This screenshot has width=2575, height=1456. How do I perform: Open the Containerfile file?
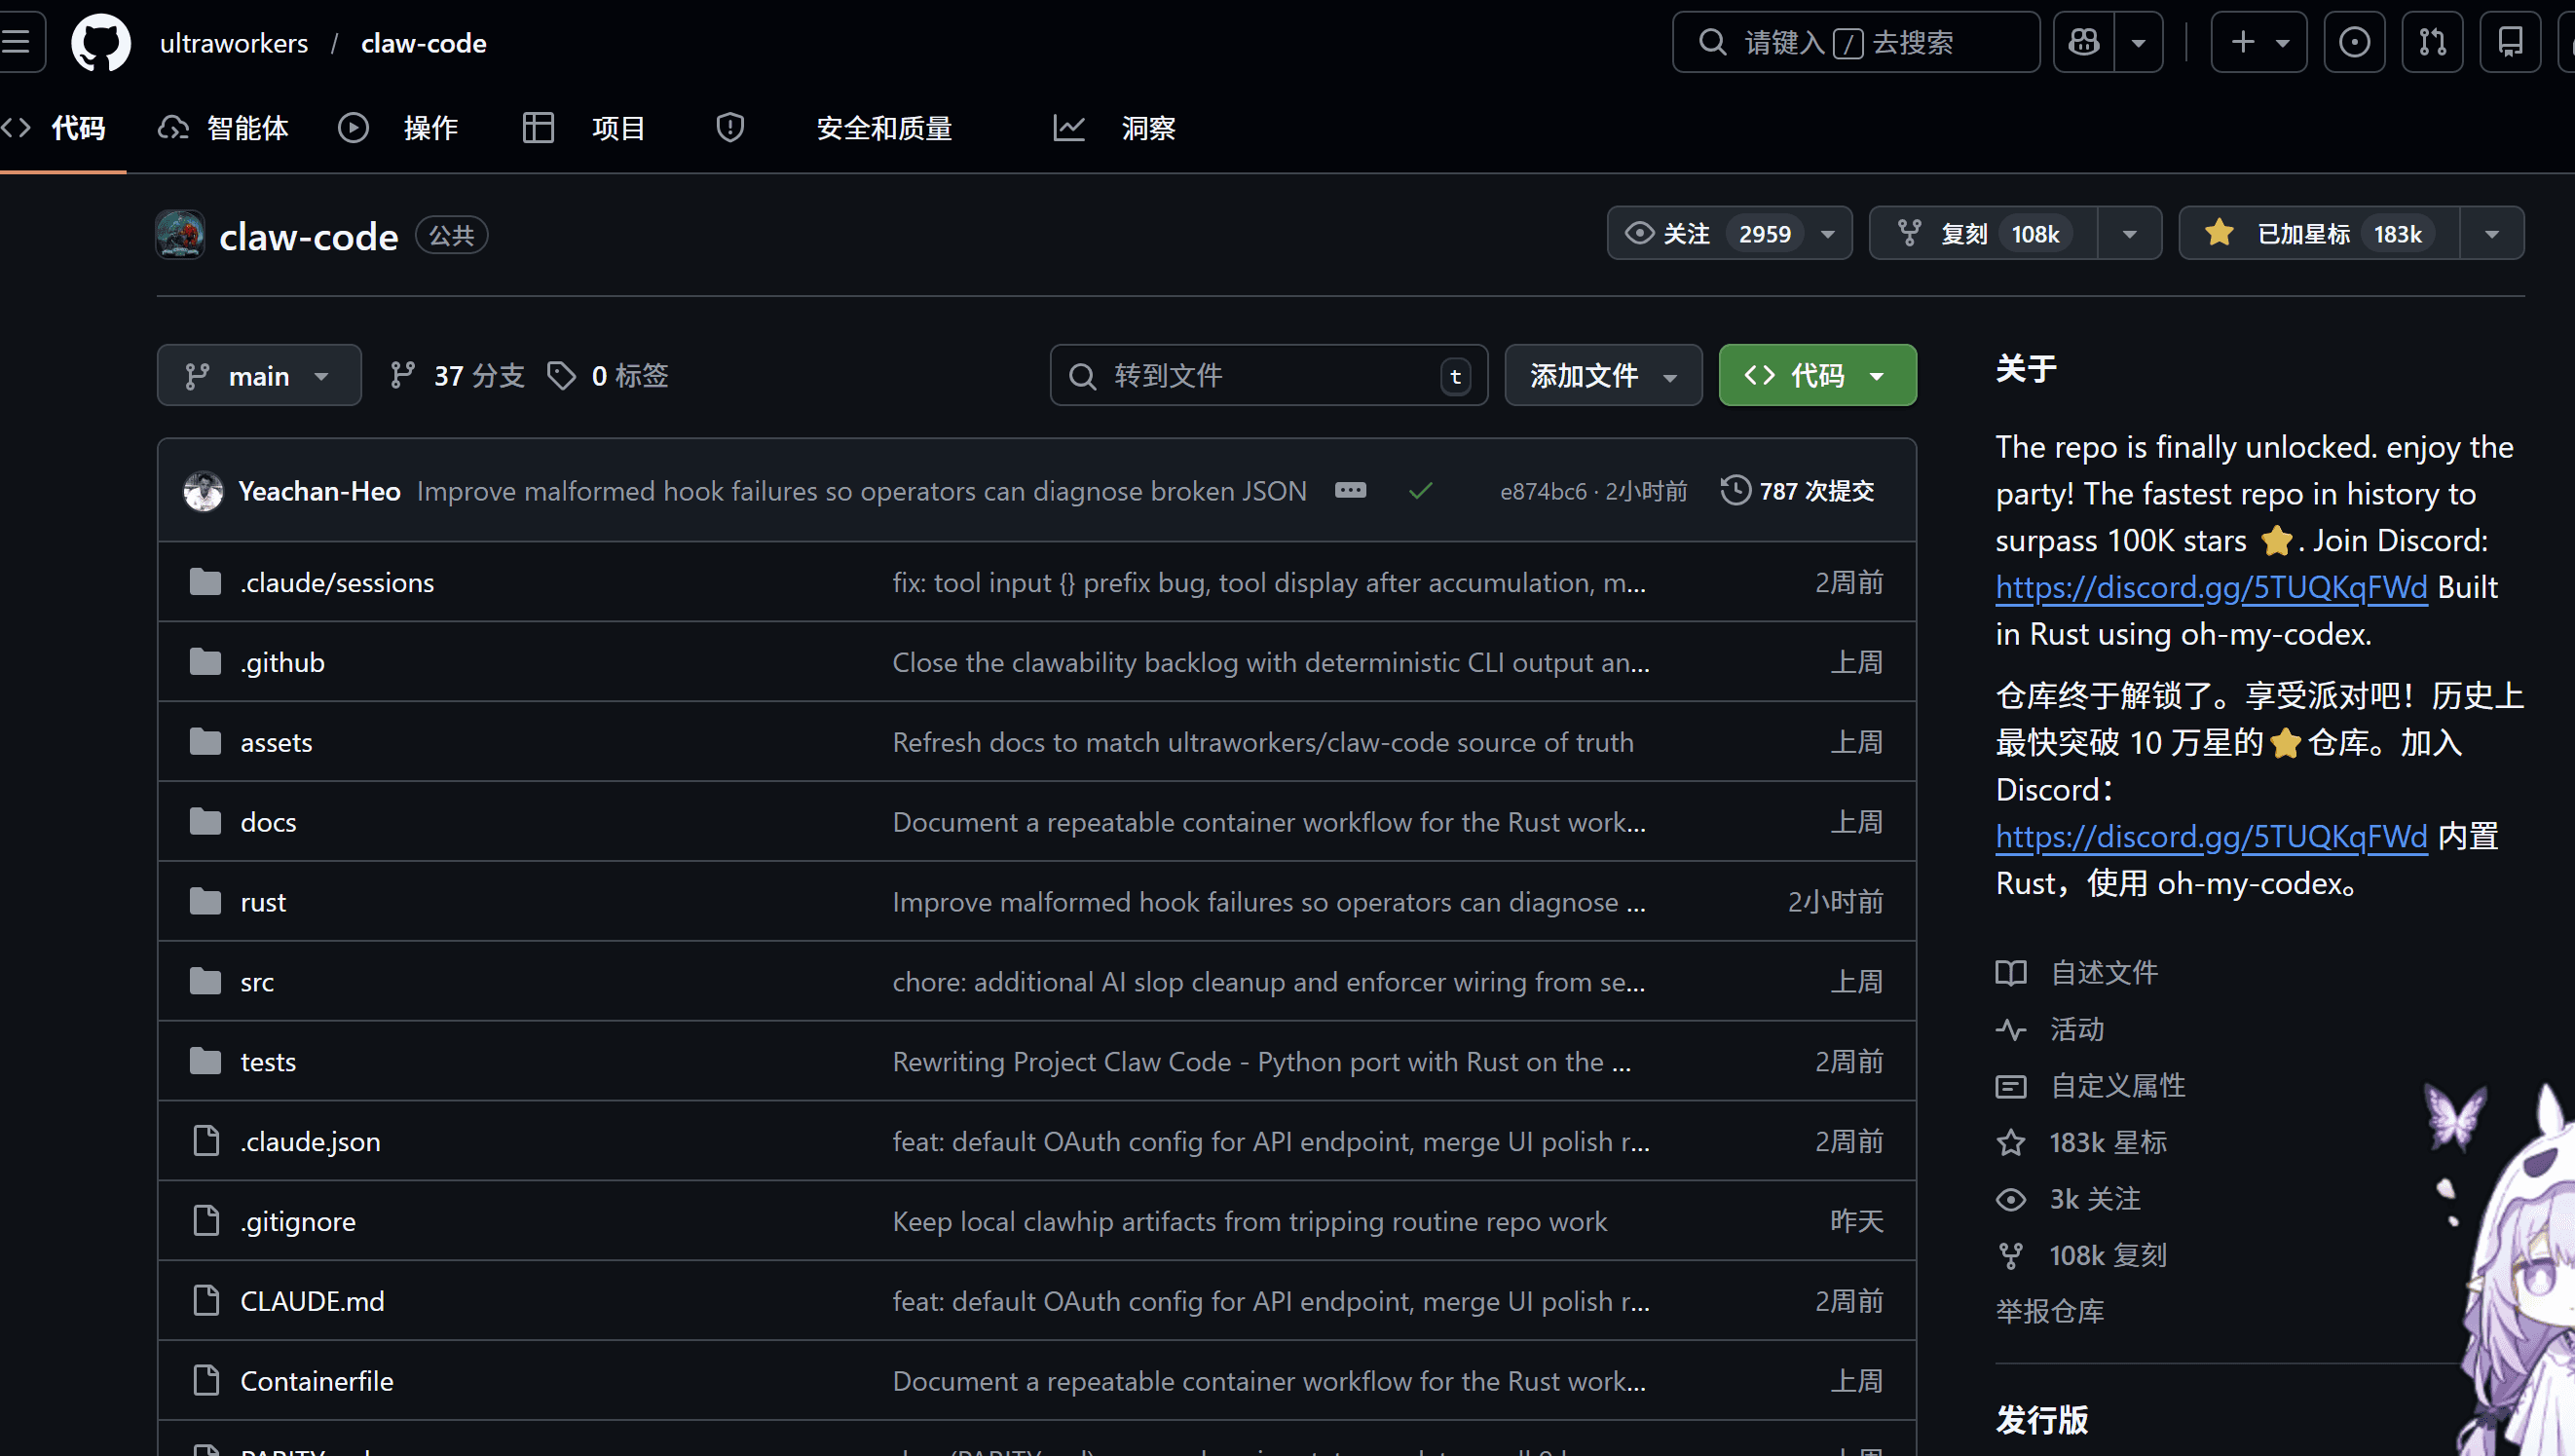pyautogui.click(x=317, y=1382)
